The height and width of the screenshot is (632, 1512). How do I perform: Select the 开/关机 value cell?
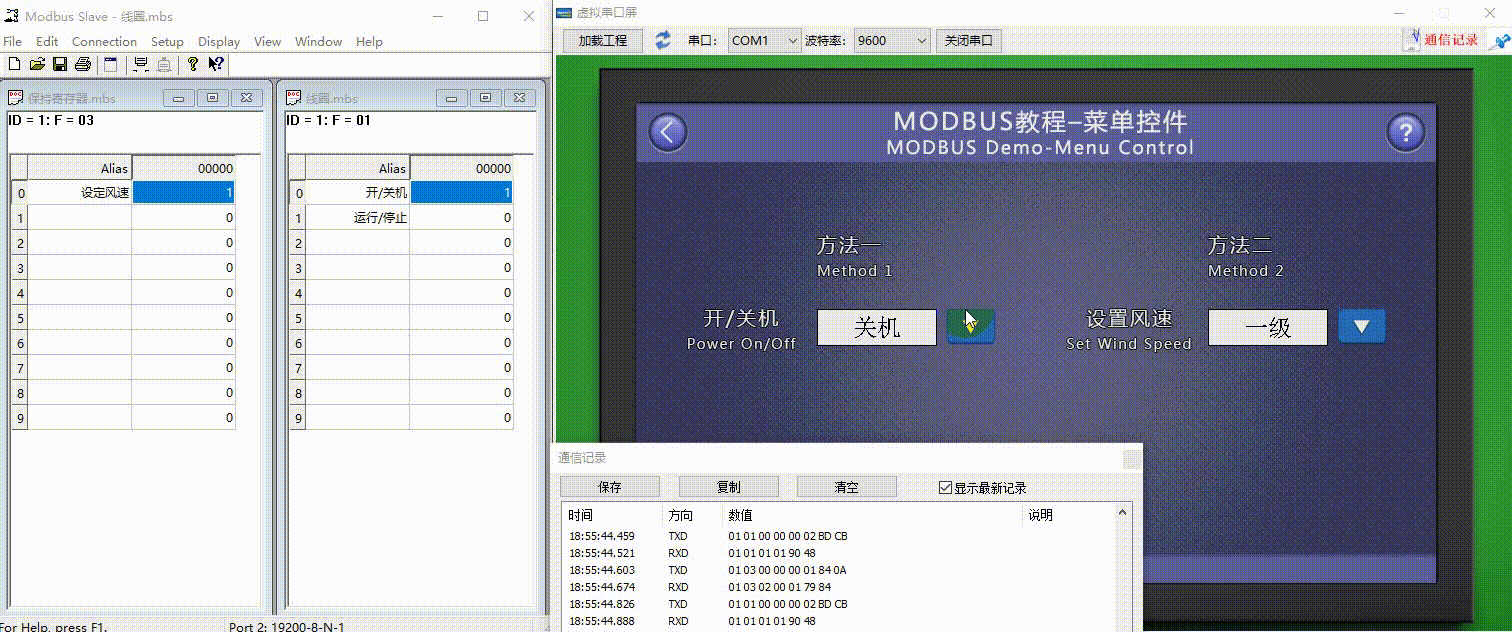point(461,193)
